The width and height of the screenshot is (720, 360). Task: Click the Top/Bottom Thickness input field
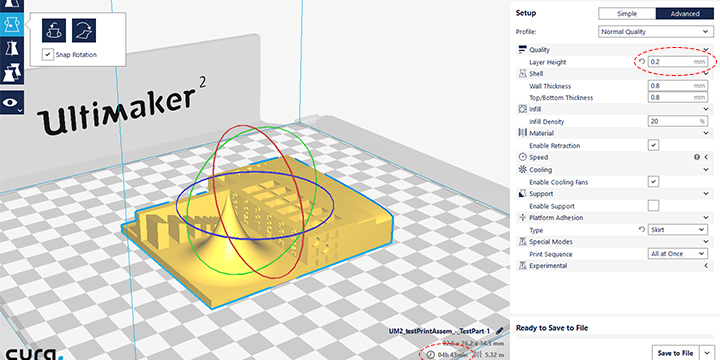(677, 97)
